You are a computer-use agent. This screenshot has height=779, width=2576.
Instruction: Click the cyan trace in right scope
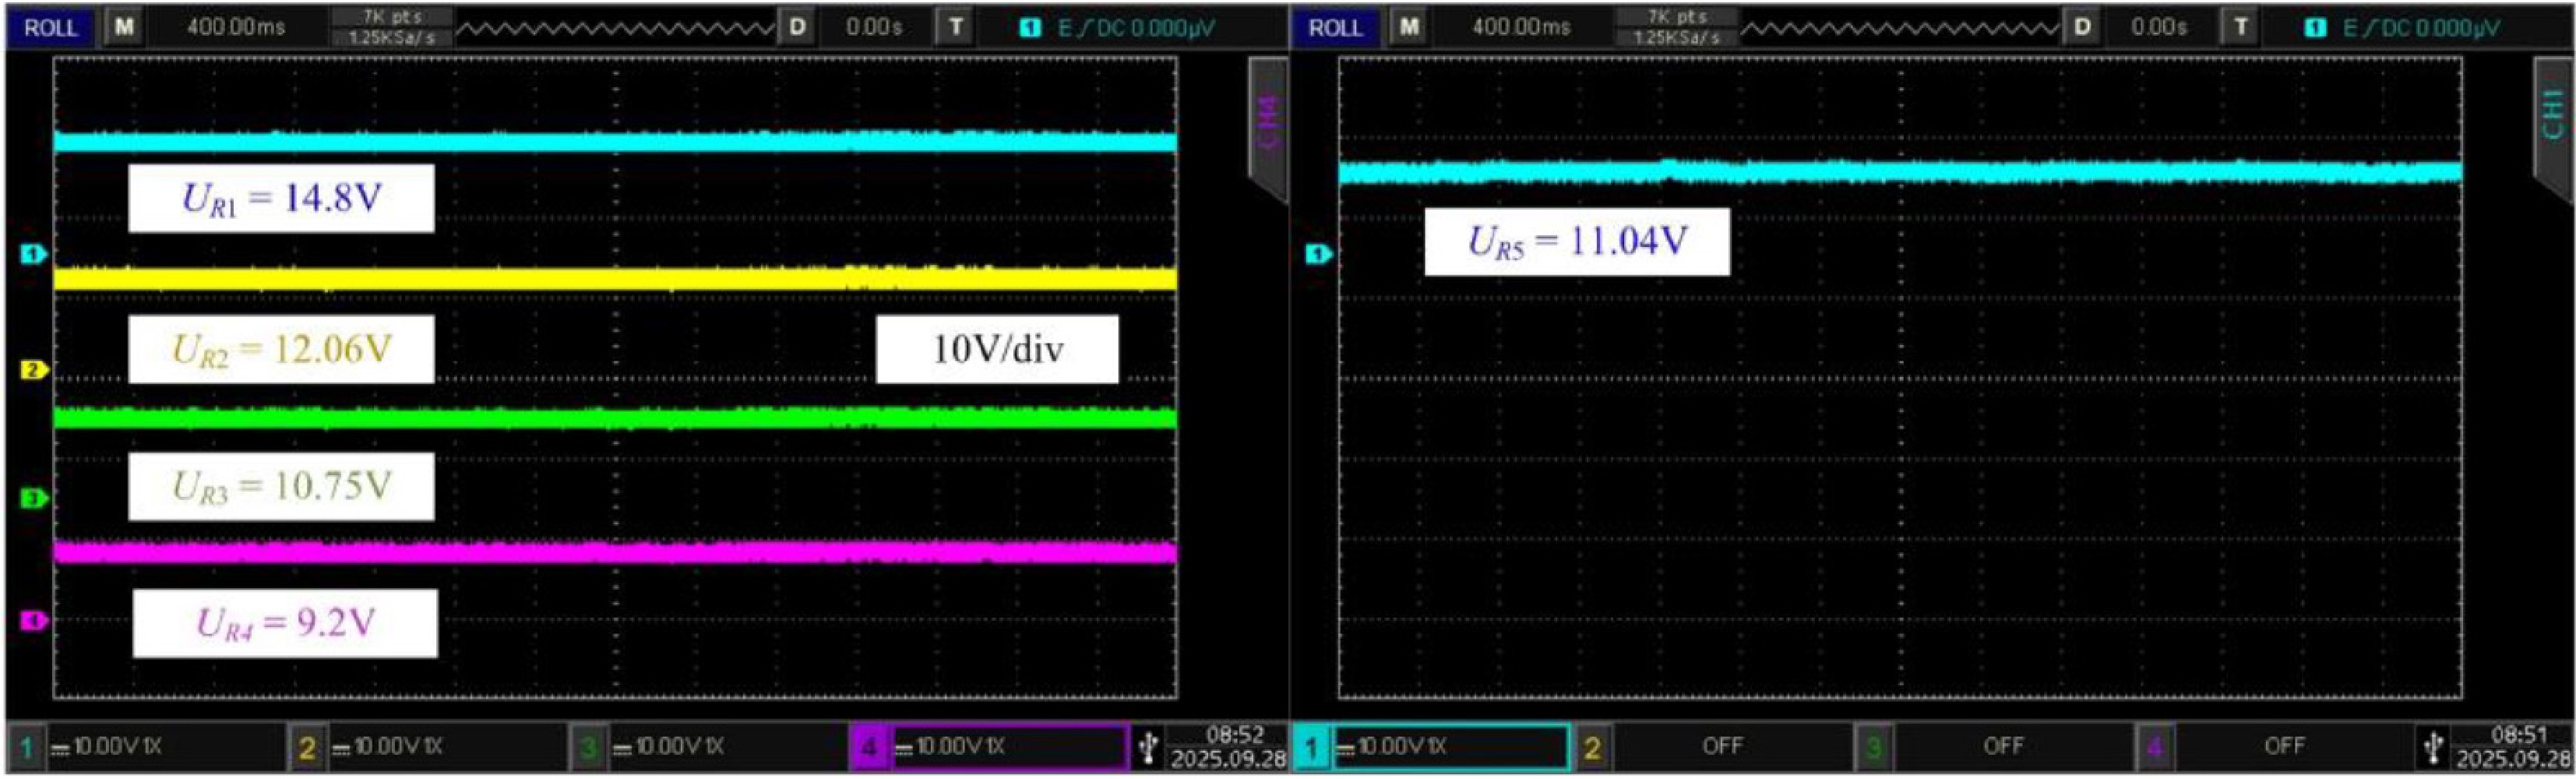pos(1900,172)
